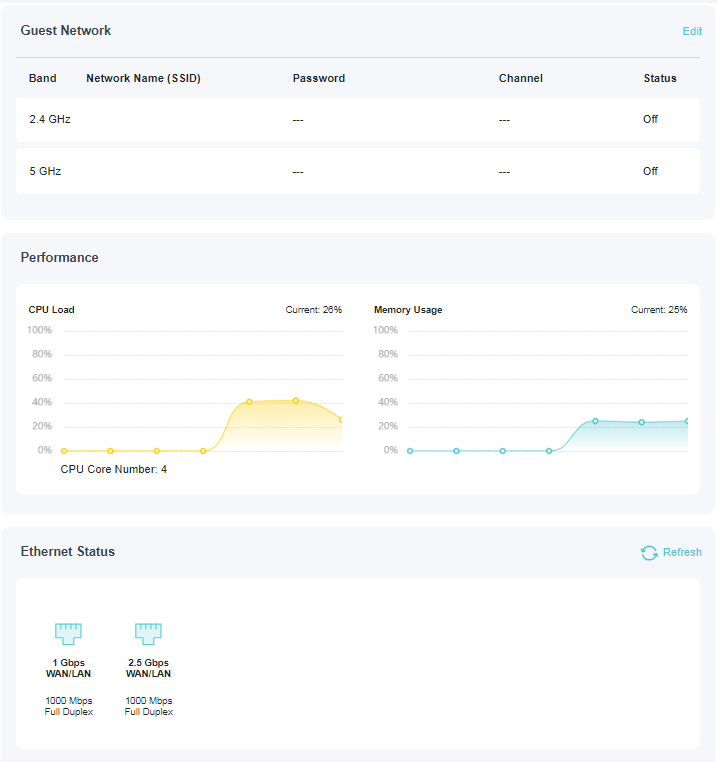The height and width of the screenshot is (762, 717).
Task: Select the 2.5 Gbps WAN/LAN port icon
Action: click(148, 633)
